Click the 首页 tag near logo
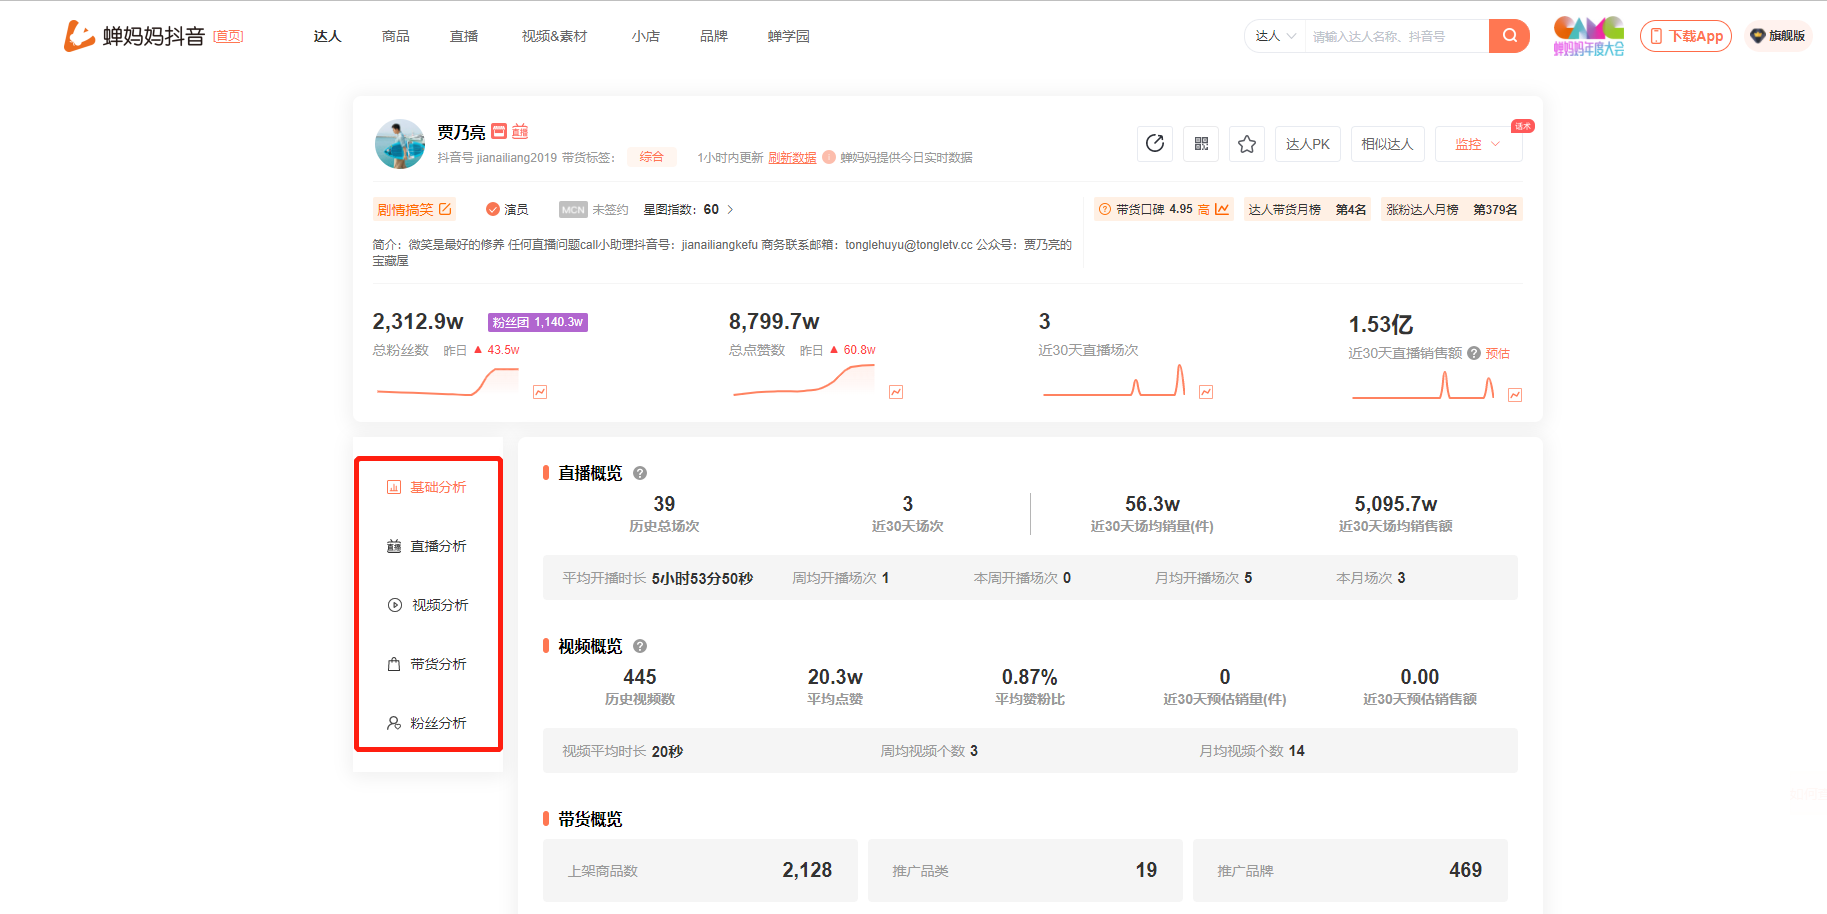The width and height of the screenshot is (1827, 914). tap(228, 36)
